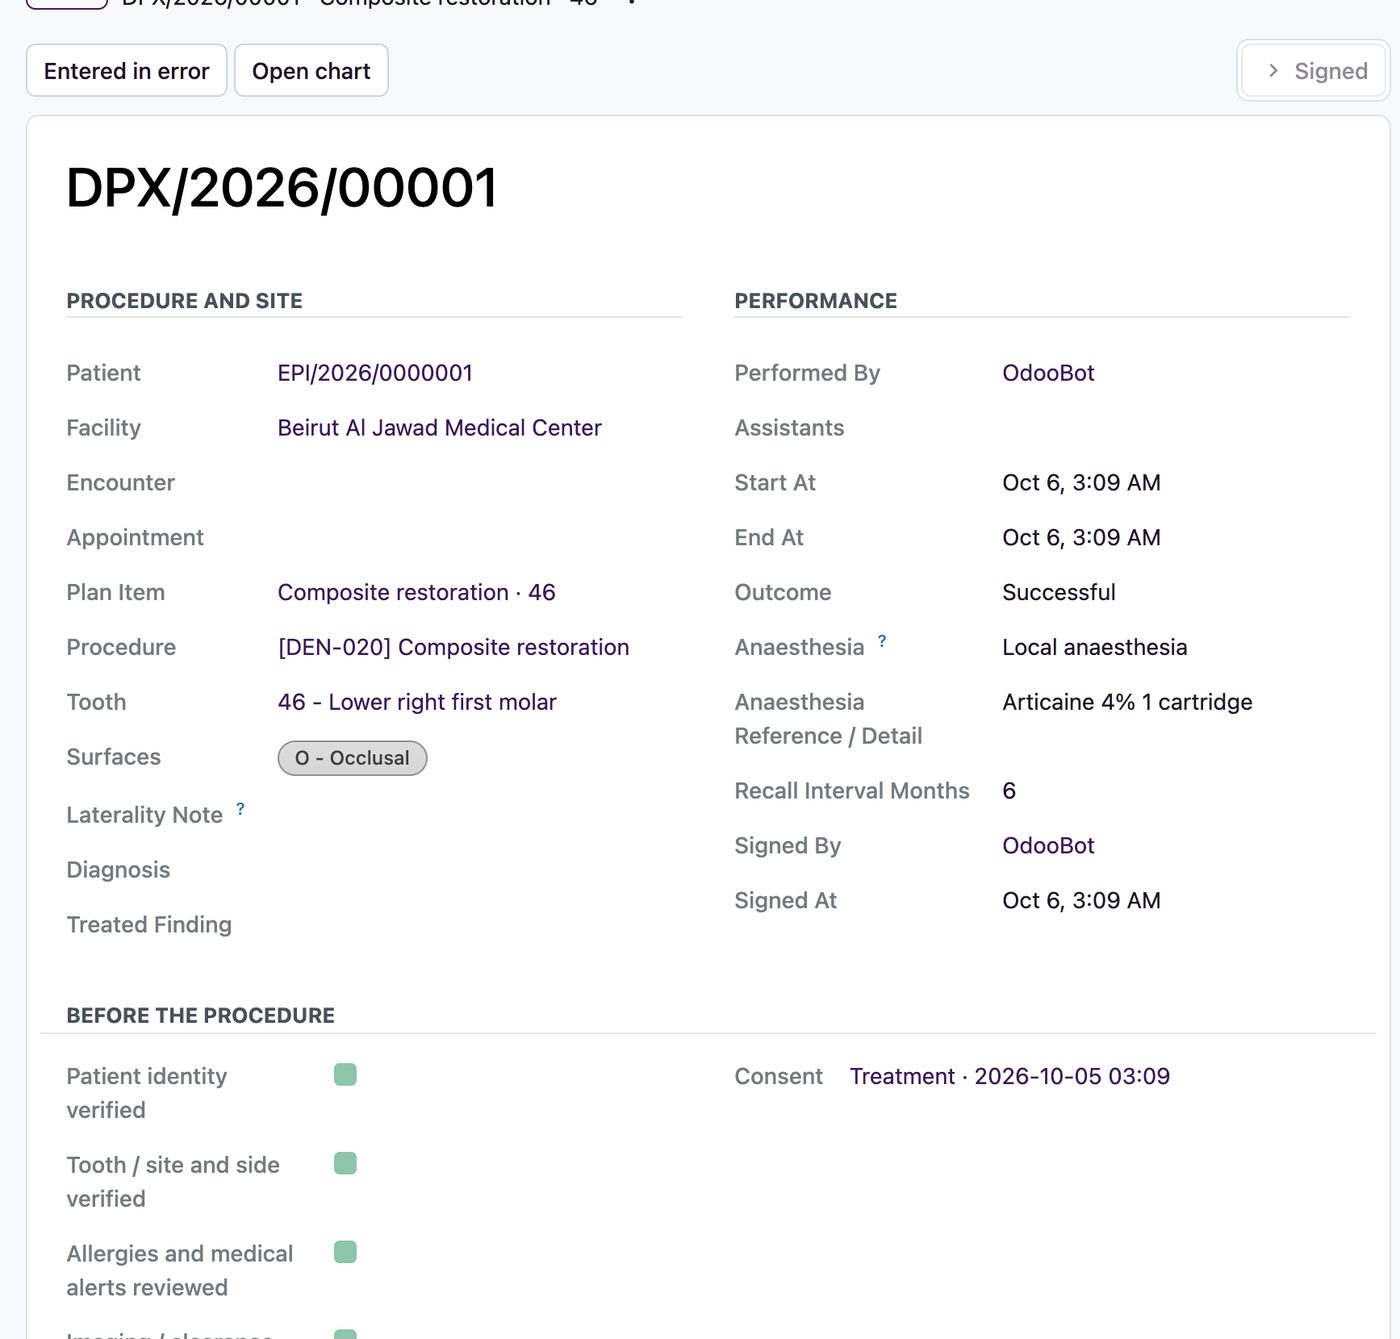Click the Treated Finding field label
This screenshot has height=1339, width=1400.
click(x=149, y=925)
